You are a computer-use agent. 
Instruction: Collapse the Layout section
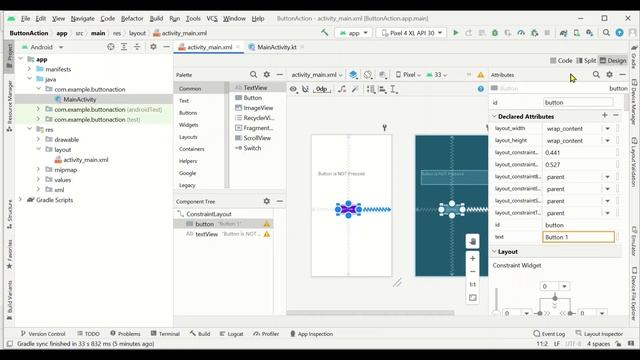(x=494, y=251)
